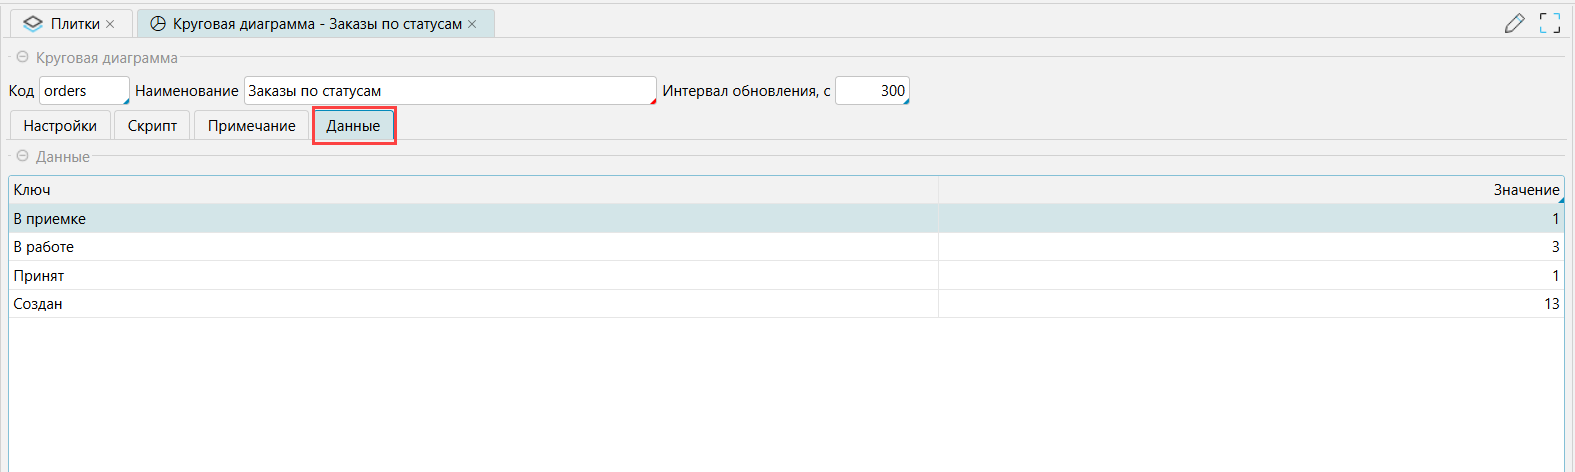This screenshot has height=472, width=1575.
Task: Click the fullscreen expand icon
Action: click(x=1549, y=23)
